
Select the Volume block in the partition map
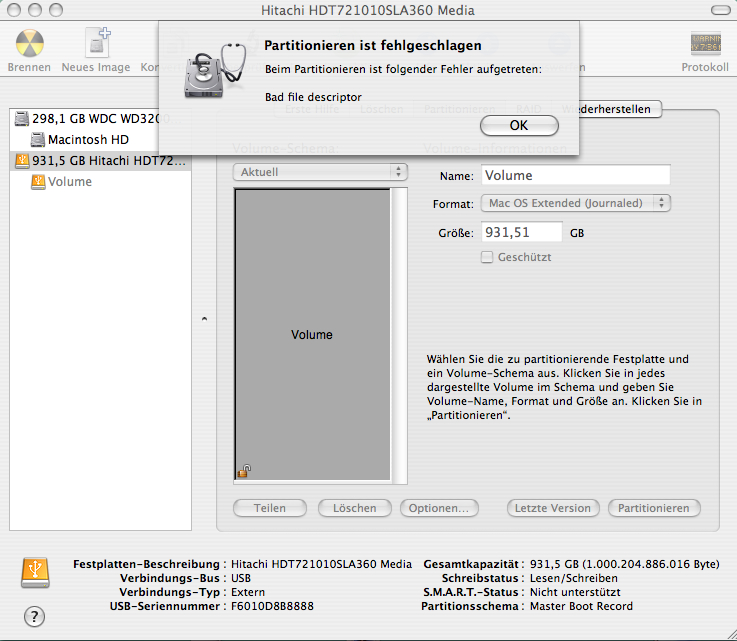click(313, 335)
